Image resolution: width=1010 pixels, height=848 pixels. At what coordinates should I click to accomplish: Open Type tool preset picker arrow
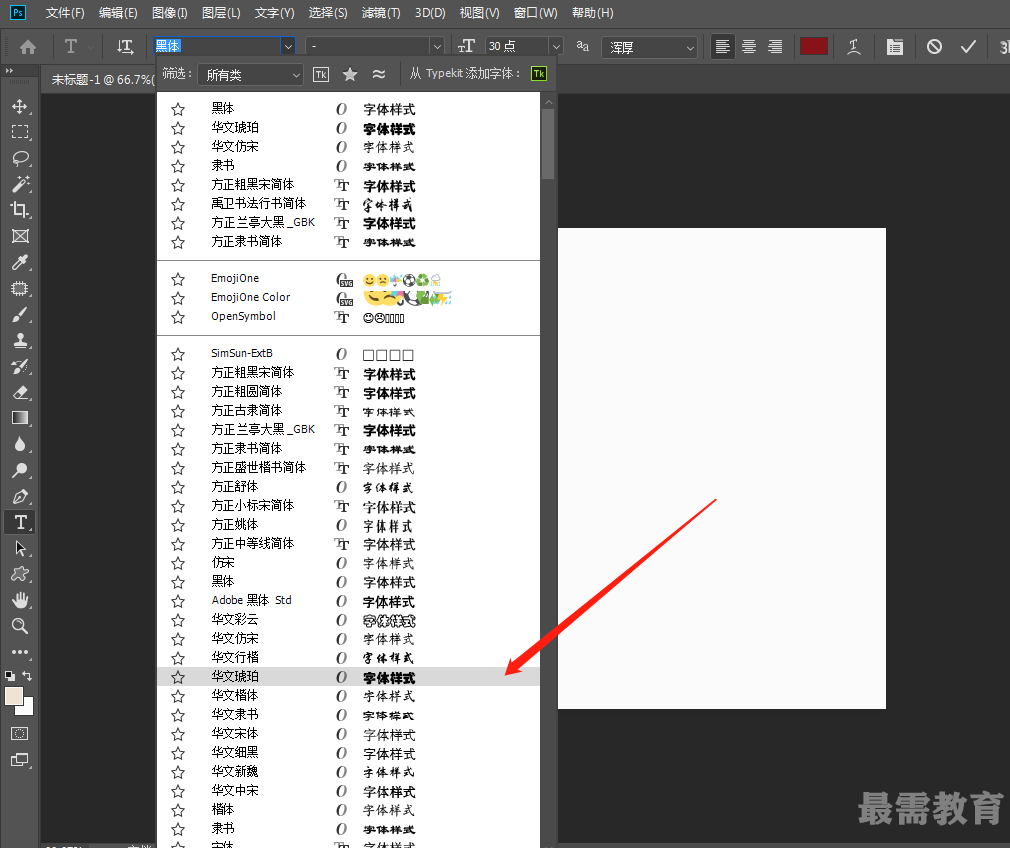[90, 46]
